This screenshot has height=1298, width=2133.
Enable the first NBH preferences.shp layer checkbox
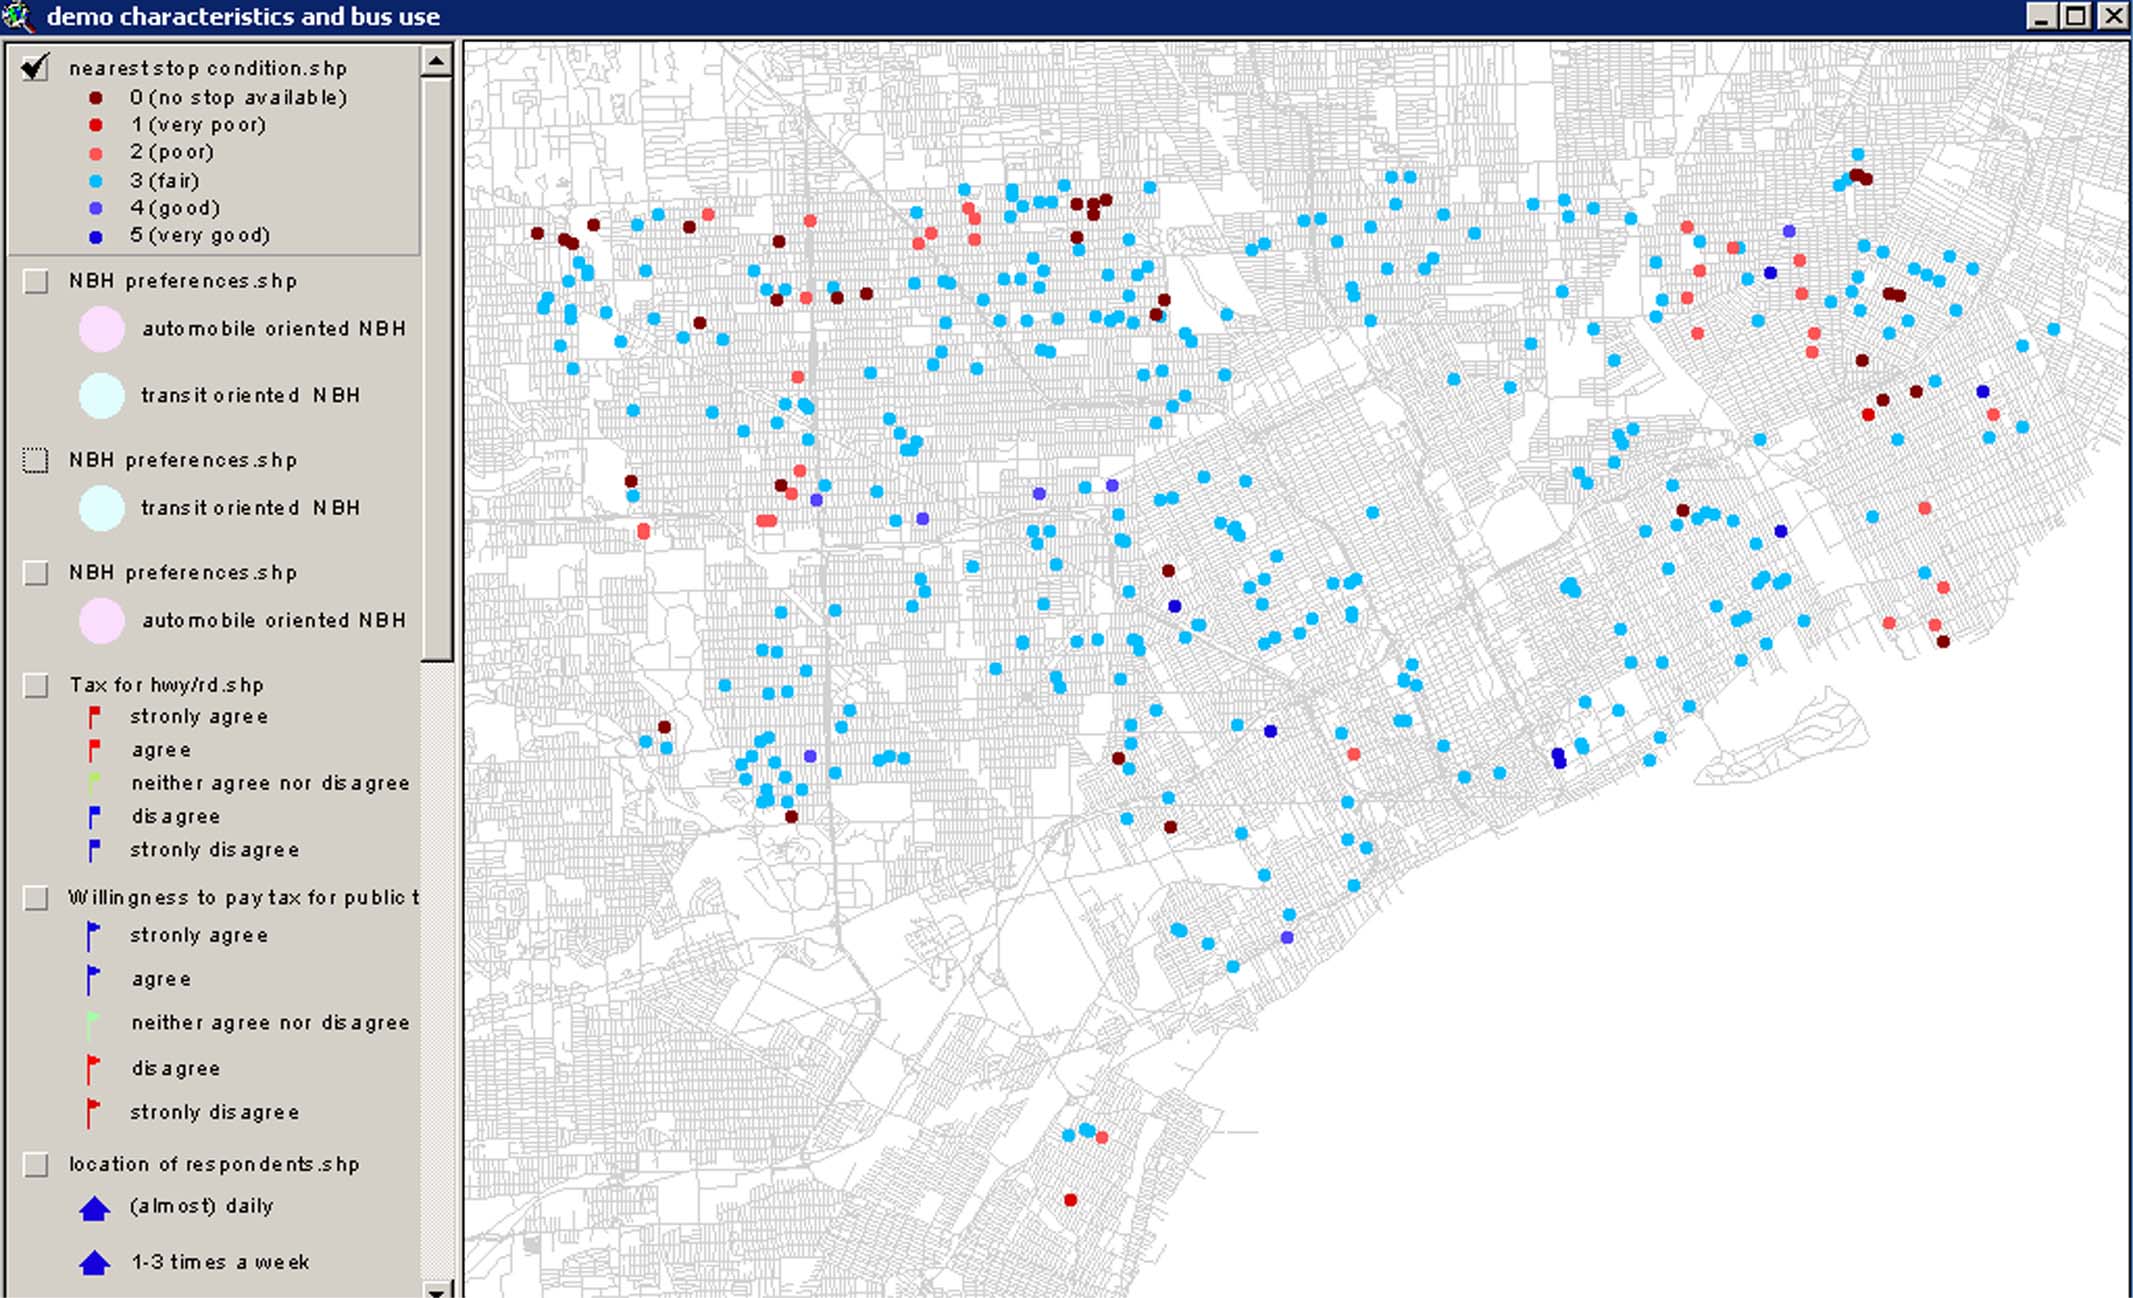point(36,281)
